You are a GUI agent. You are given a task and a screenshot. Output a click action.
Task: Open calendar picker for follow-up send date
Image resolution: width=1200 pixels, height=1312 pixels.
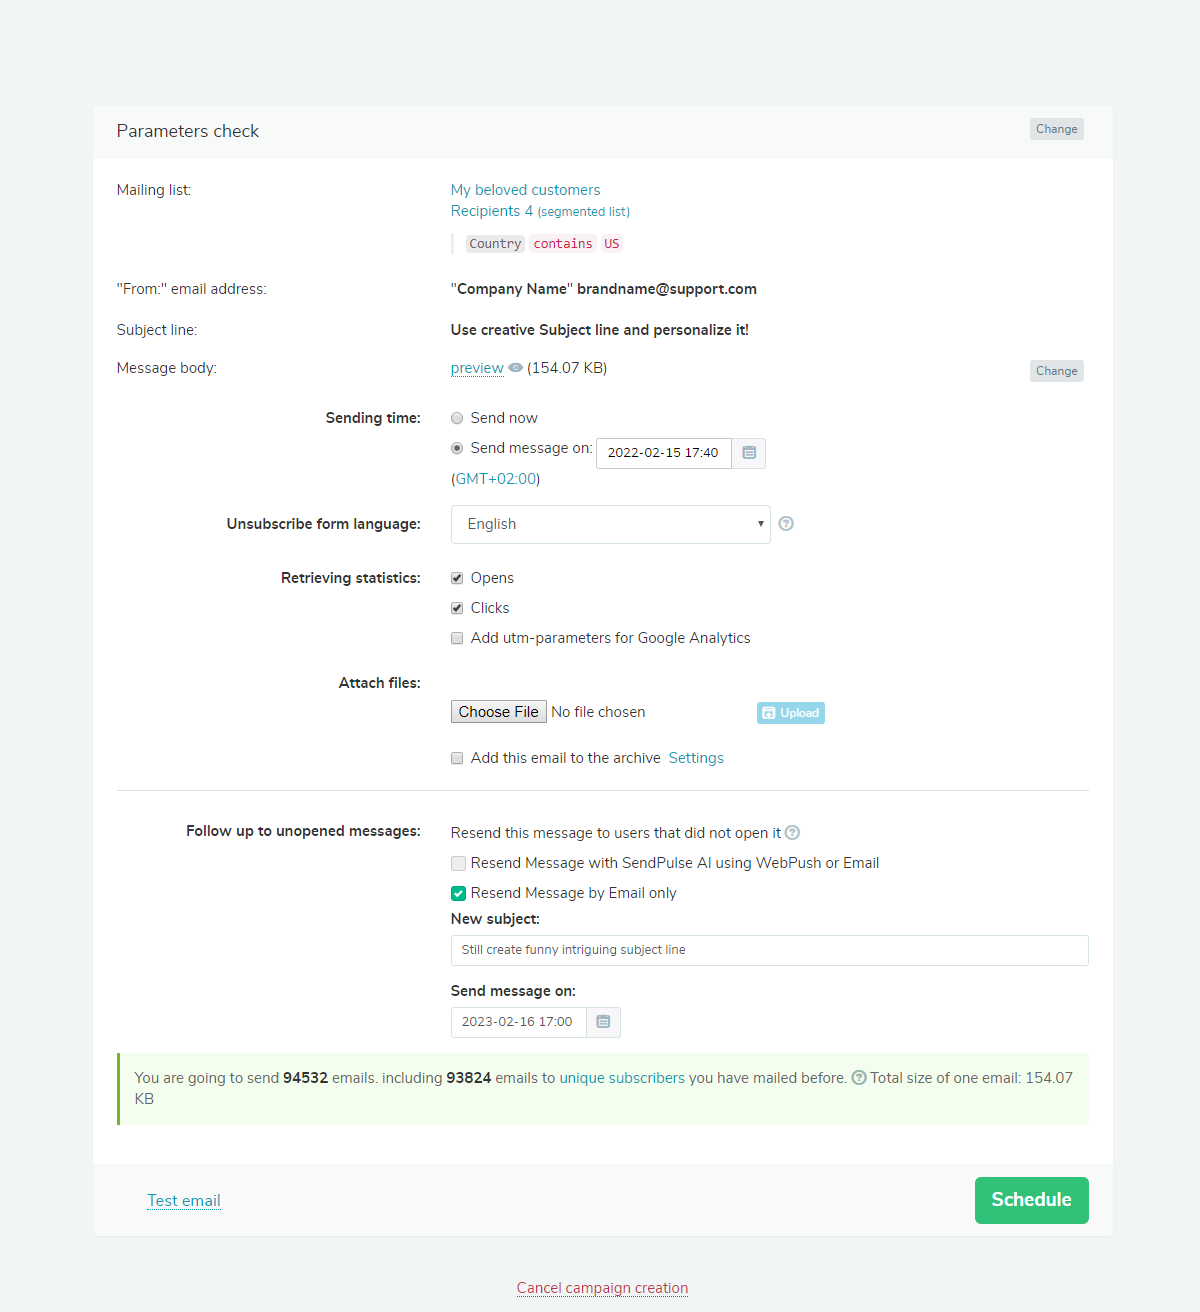[x=603, y=1022]
